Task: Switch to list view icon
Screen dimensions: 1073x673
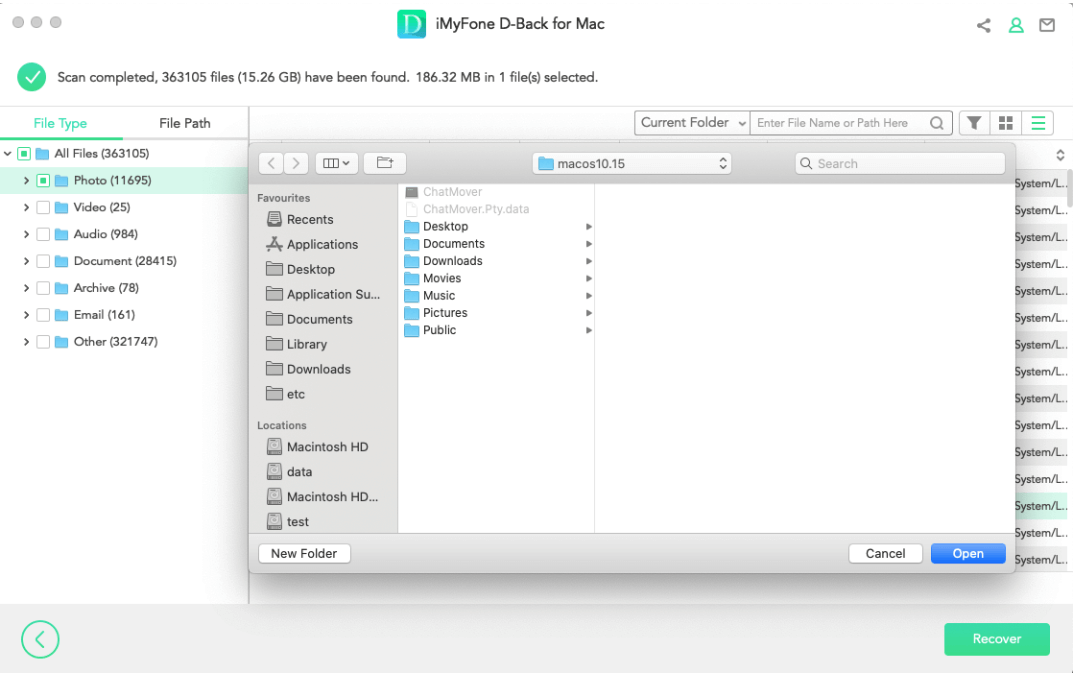Action: click(1038, 123)
